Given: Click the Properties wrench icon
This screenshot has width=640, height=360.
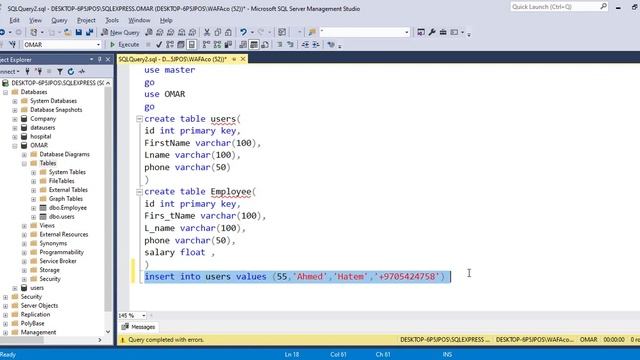Looking at the screenshot, I should [432, 32].
